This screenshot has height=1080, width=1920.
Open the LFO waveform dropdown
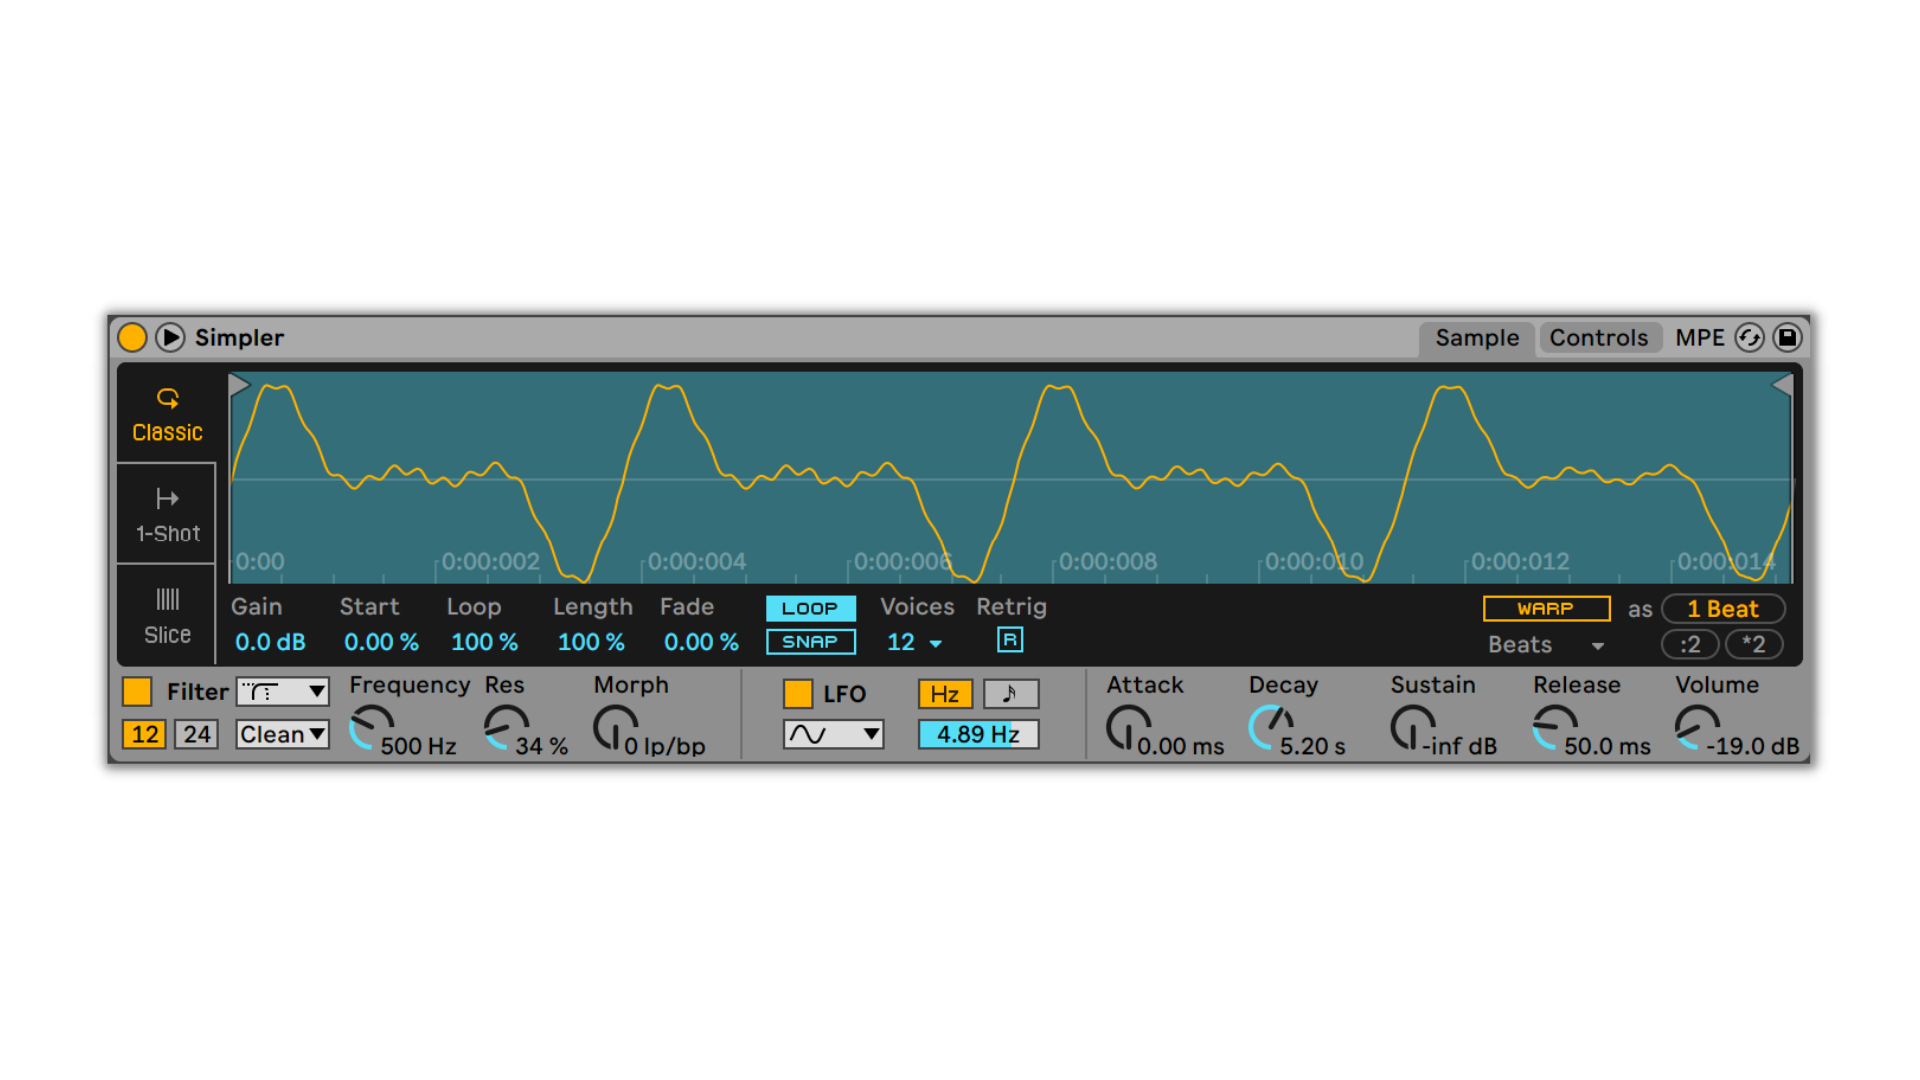tap(833, 734)
